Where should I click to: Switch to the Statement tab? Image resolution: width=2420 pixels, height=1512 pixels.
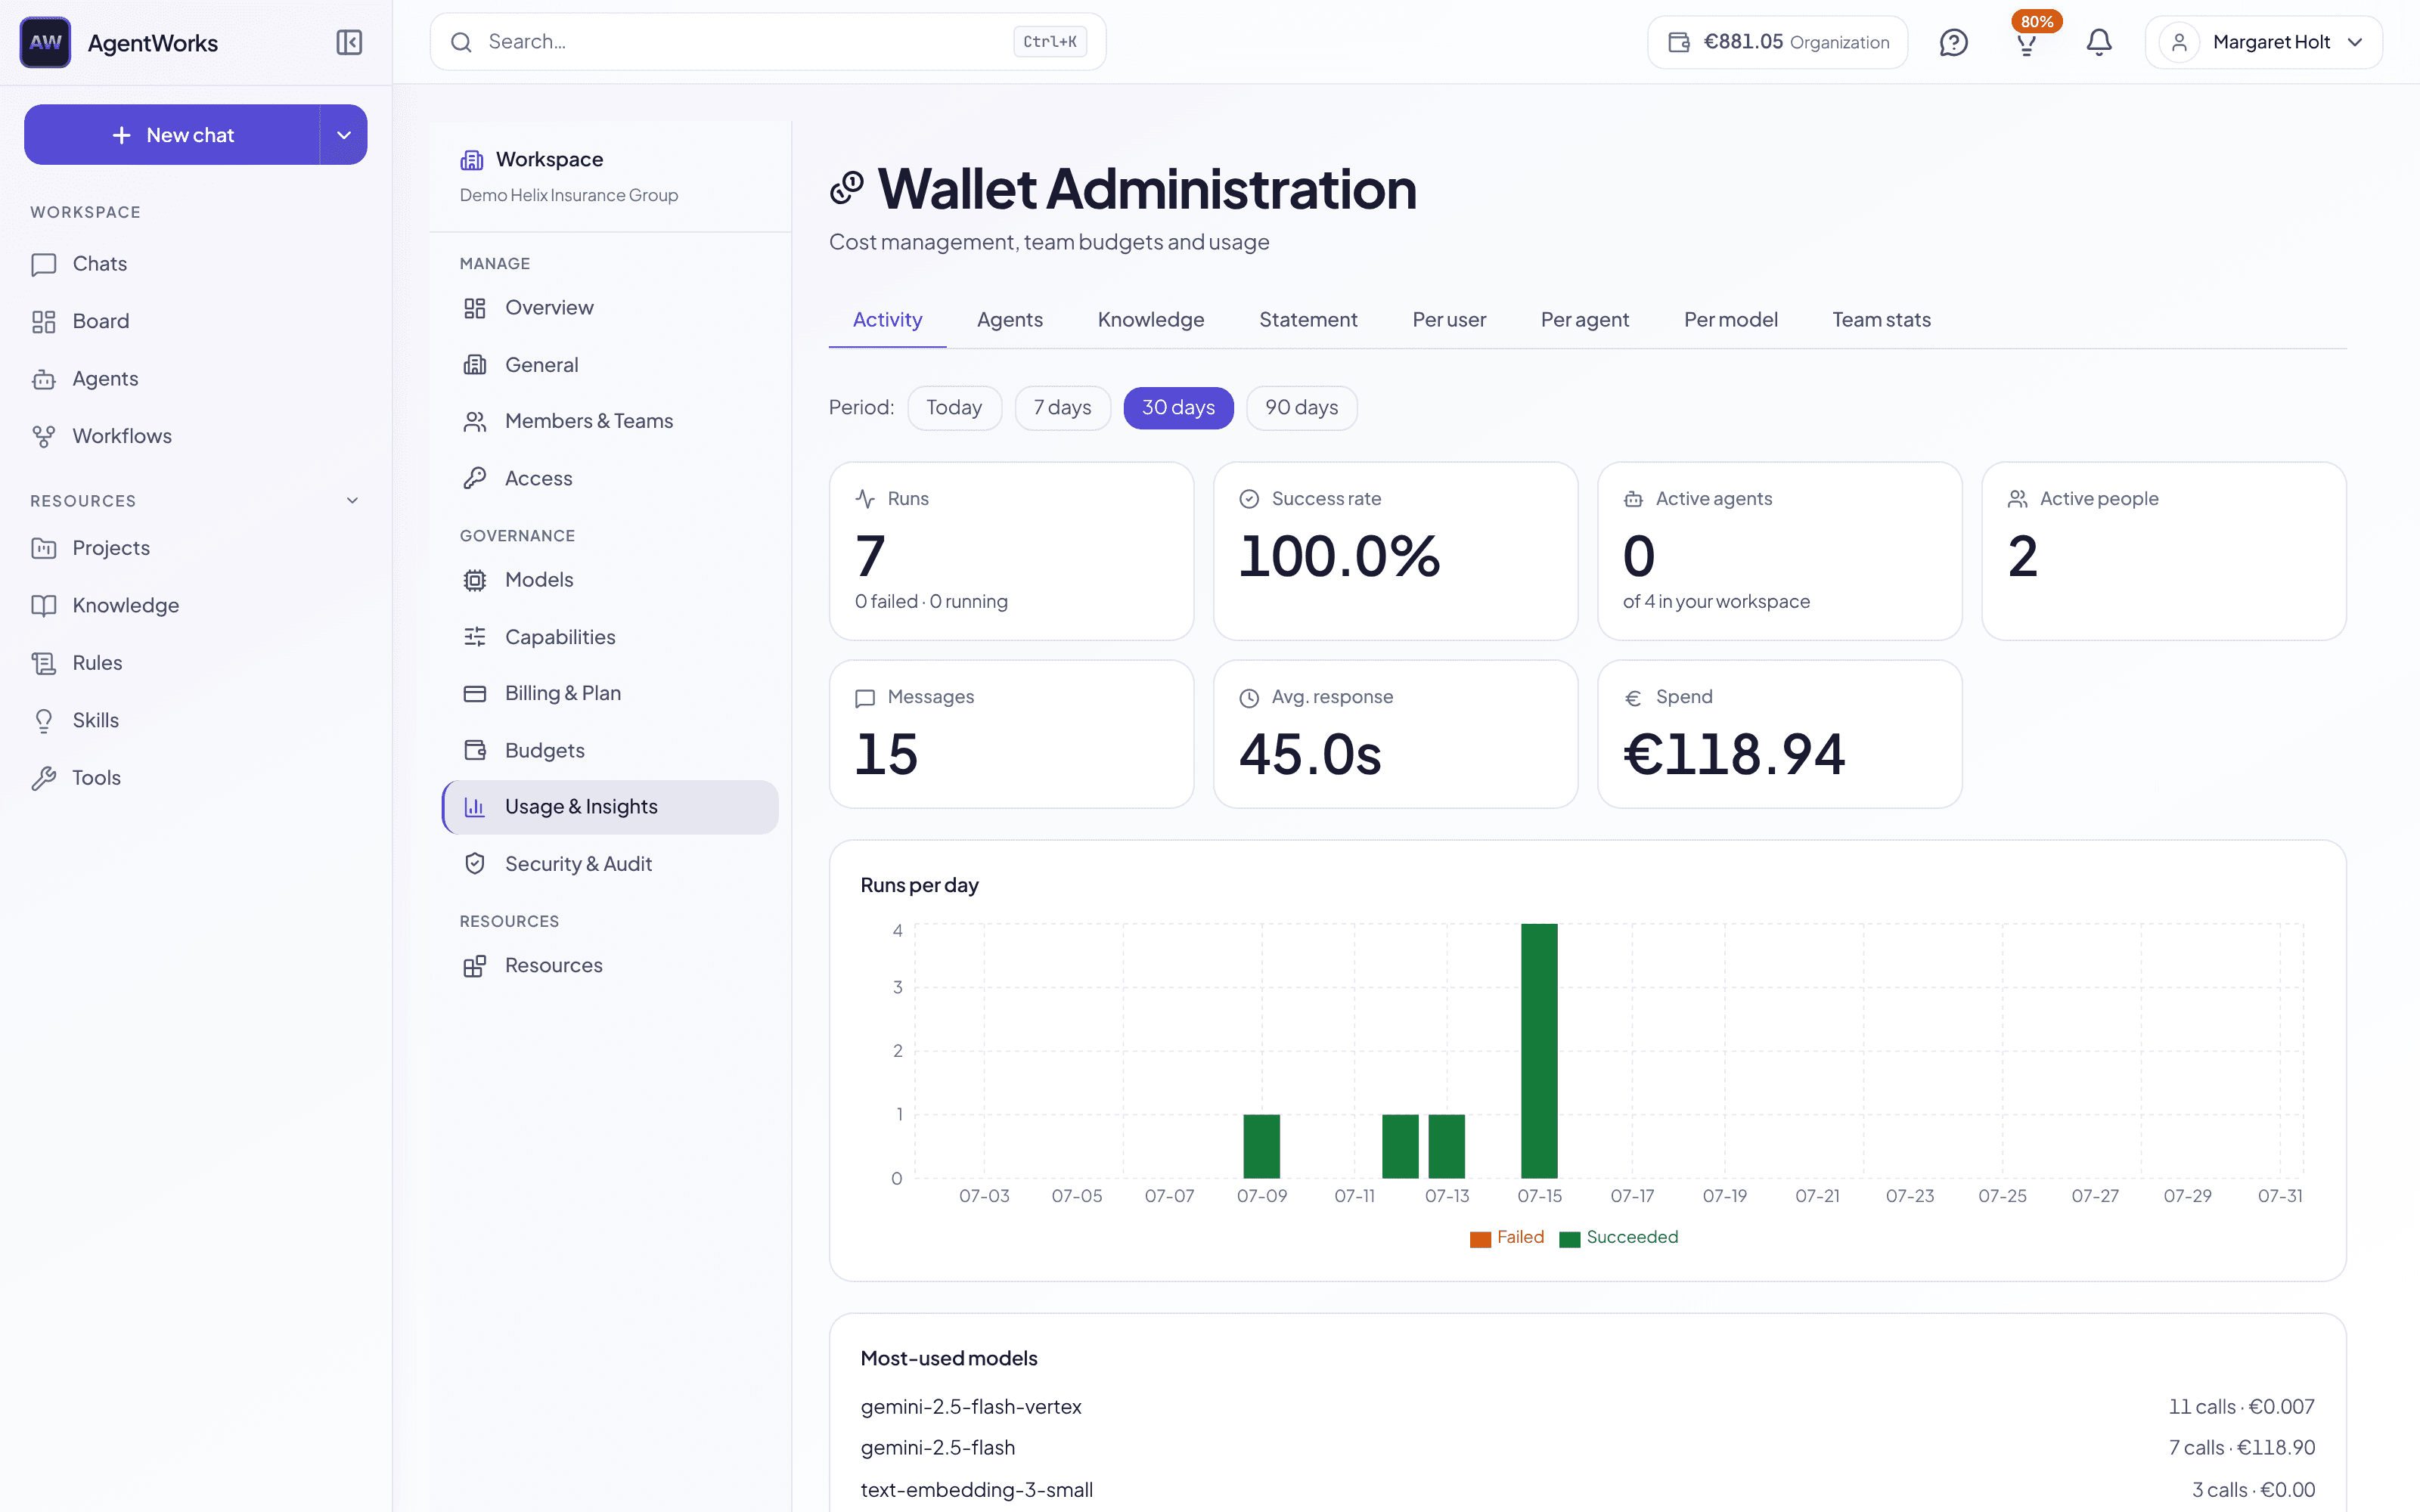(x=1308, y=320)
